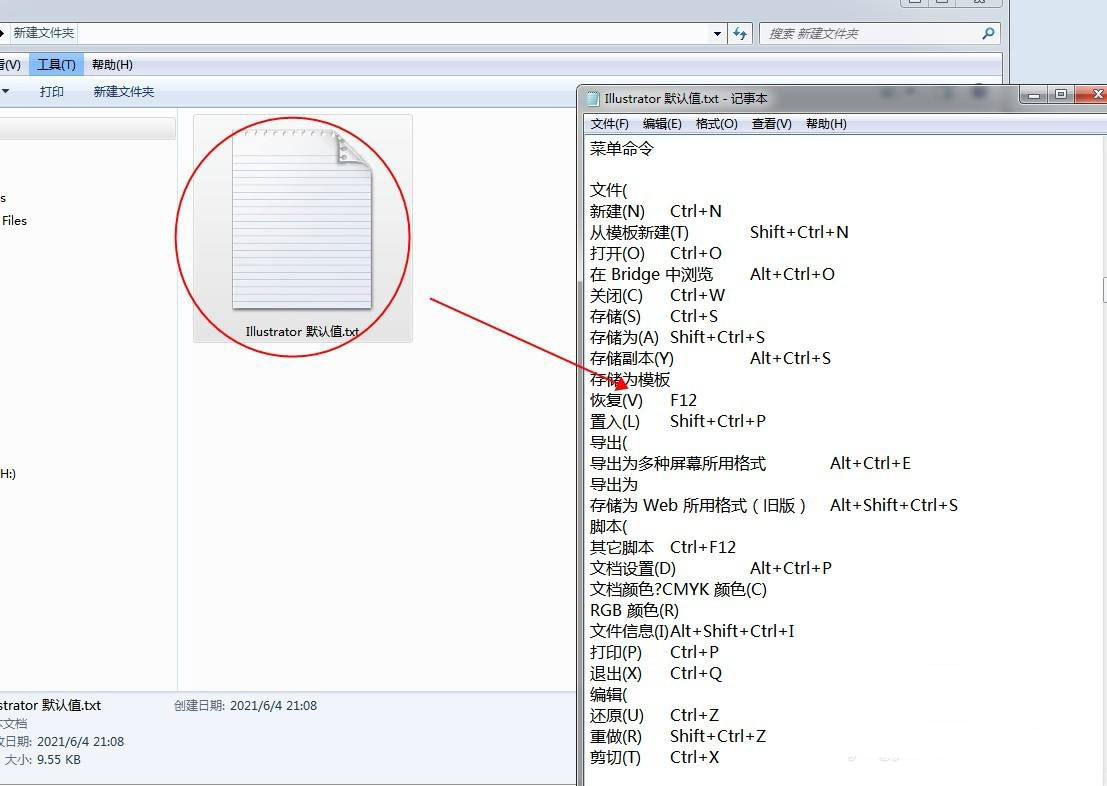1107x786 pixels.
Task: Close the Notepad window
Action: coord(1093,95)
